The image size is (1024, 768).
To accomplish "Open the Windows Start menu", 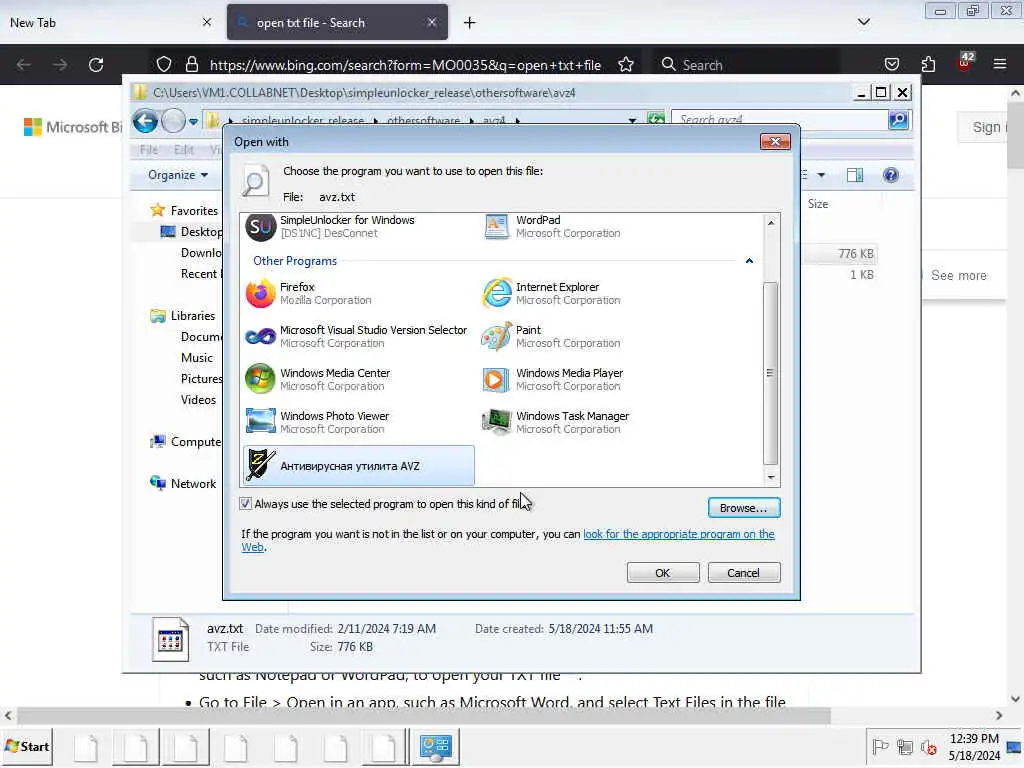I will pos(27,746).
